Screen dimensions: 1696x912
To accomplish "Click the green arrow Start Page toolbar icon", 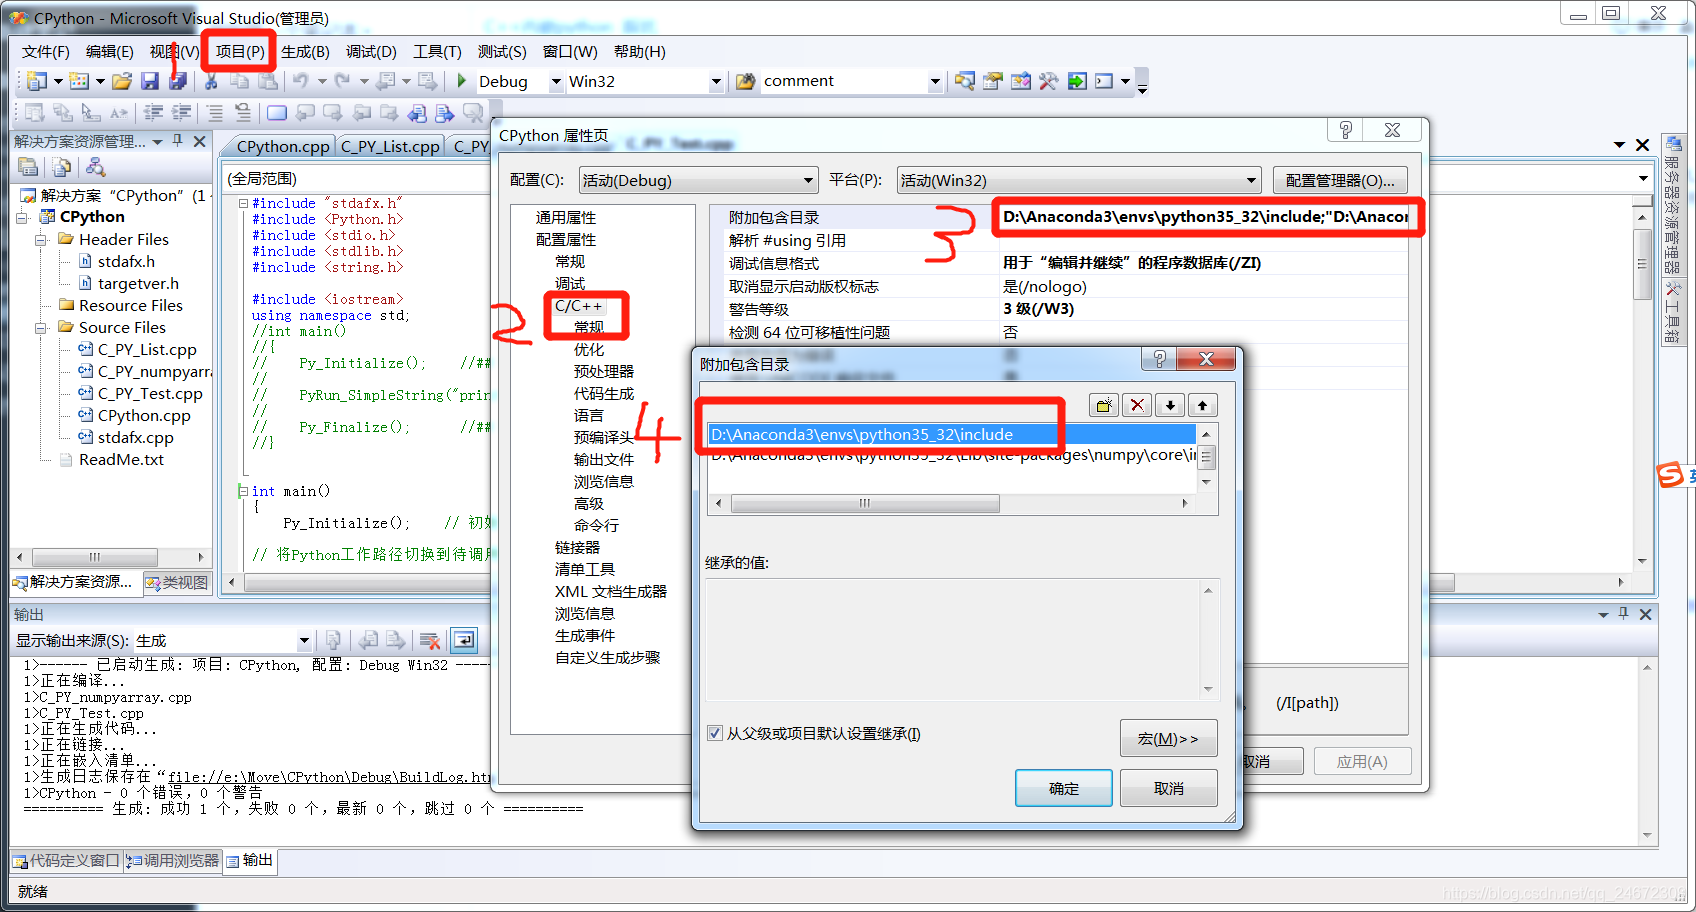I will [1076, 81].
